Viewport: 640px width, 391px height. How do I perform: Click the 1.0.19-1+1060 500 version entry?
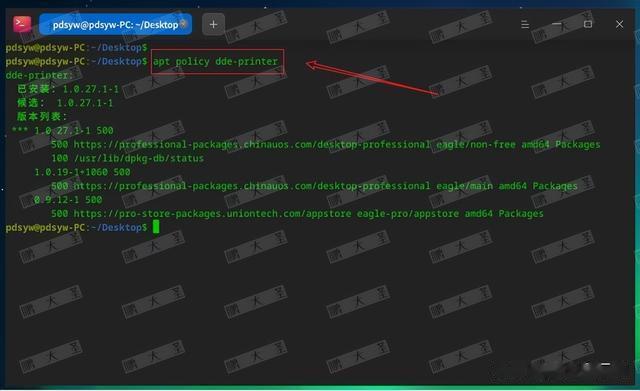coord(82,172)
